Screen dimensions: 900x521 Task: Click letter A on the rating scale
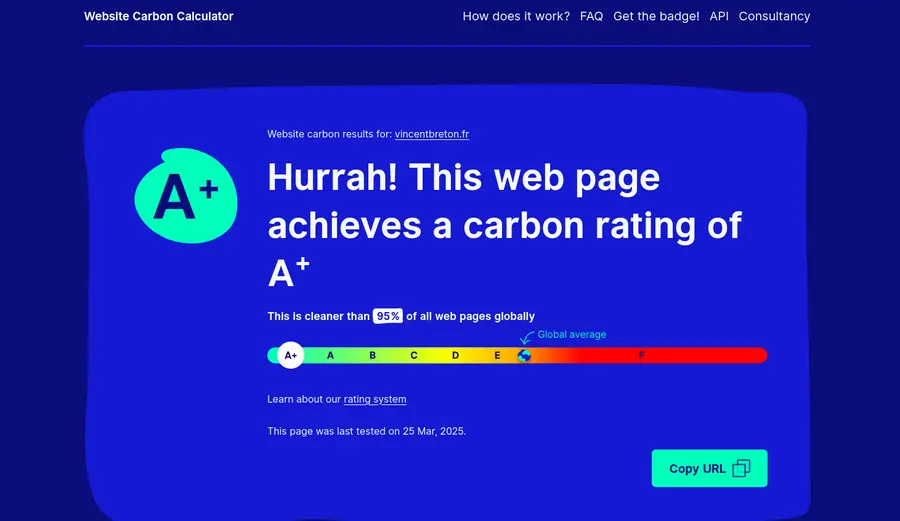[330, 356]
